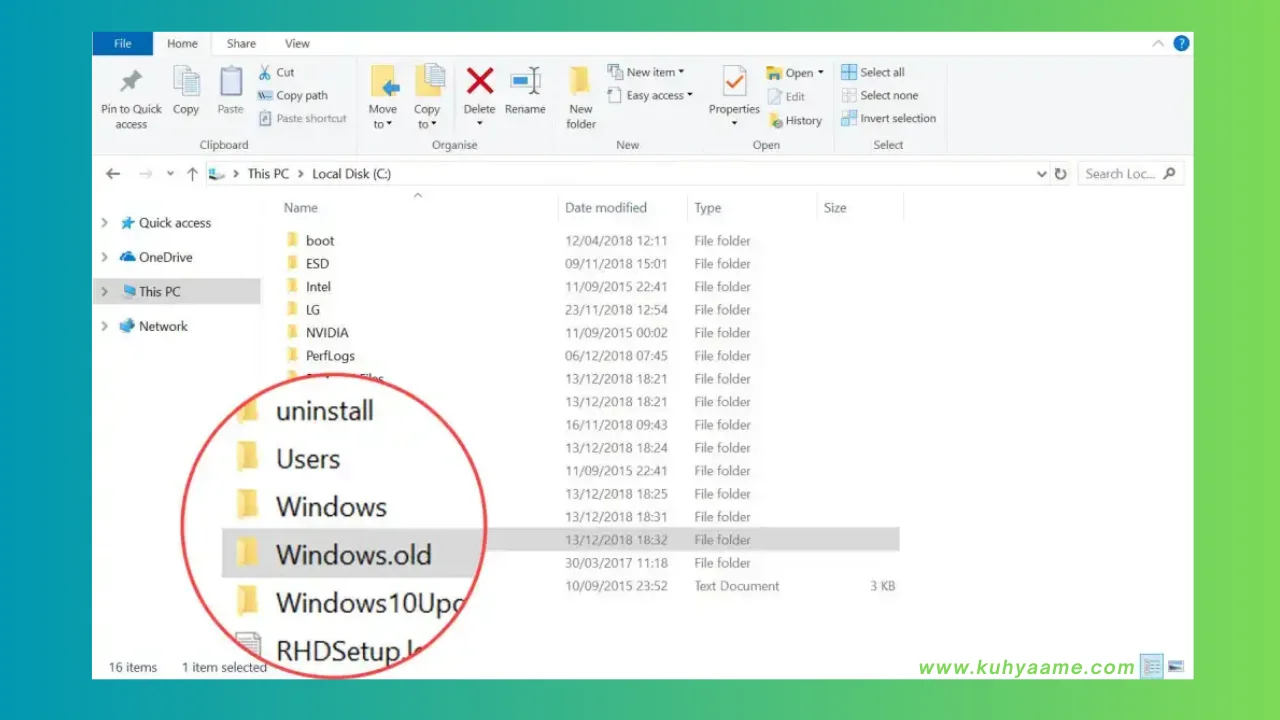
Task: Sort by the Name column header
Action: click(300, 208)
